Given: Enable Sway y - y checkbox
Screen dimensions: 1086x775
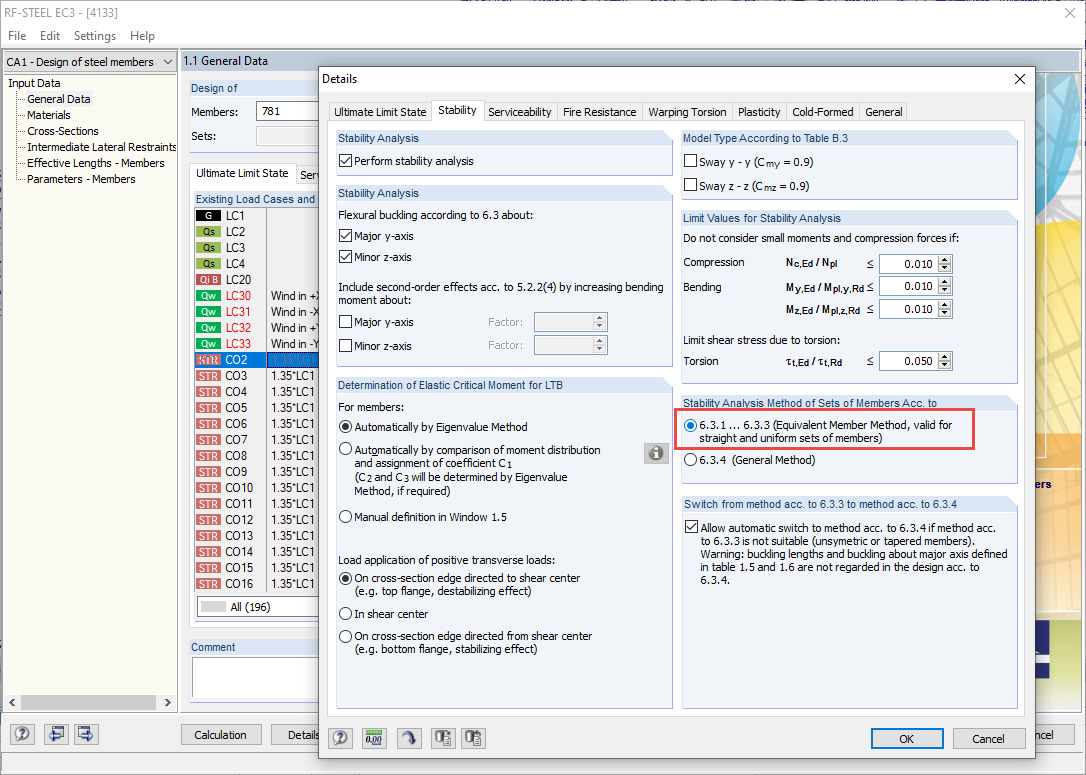Looking at the screenshot, I should [691, 161].
